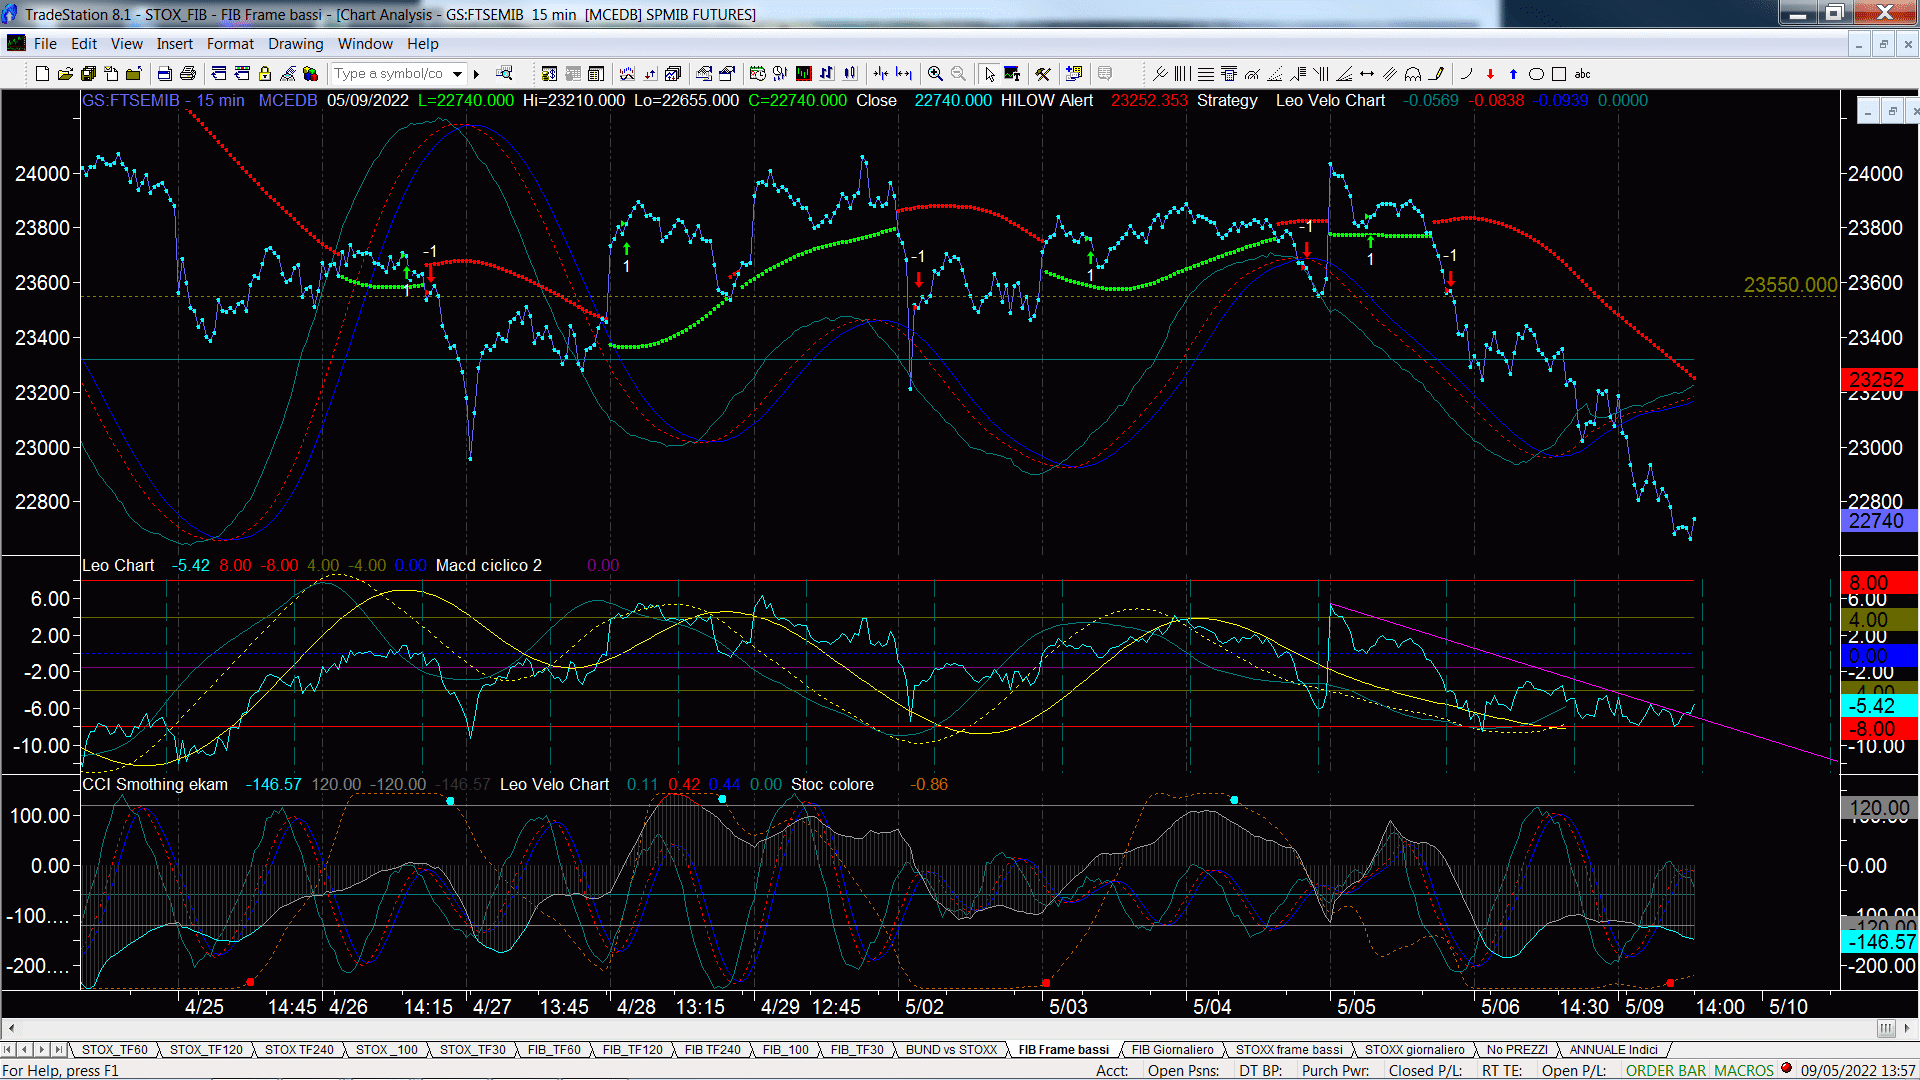Open the Edit menu

coord(84,44)
